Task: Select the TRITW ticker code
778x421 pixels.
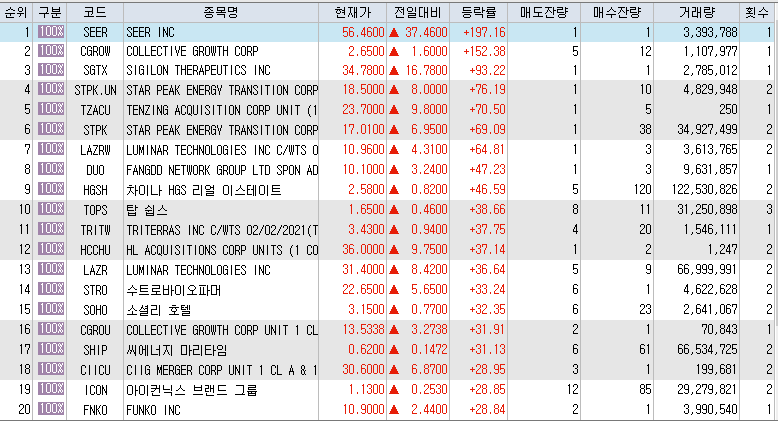Action: [x=95, y=230]
